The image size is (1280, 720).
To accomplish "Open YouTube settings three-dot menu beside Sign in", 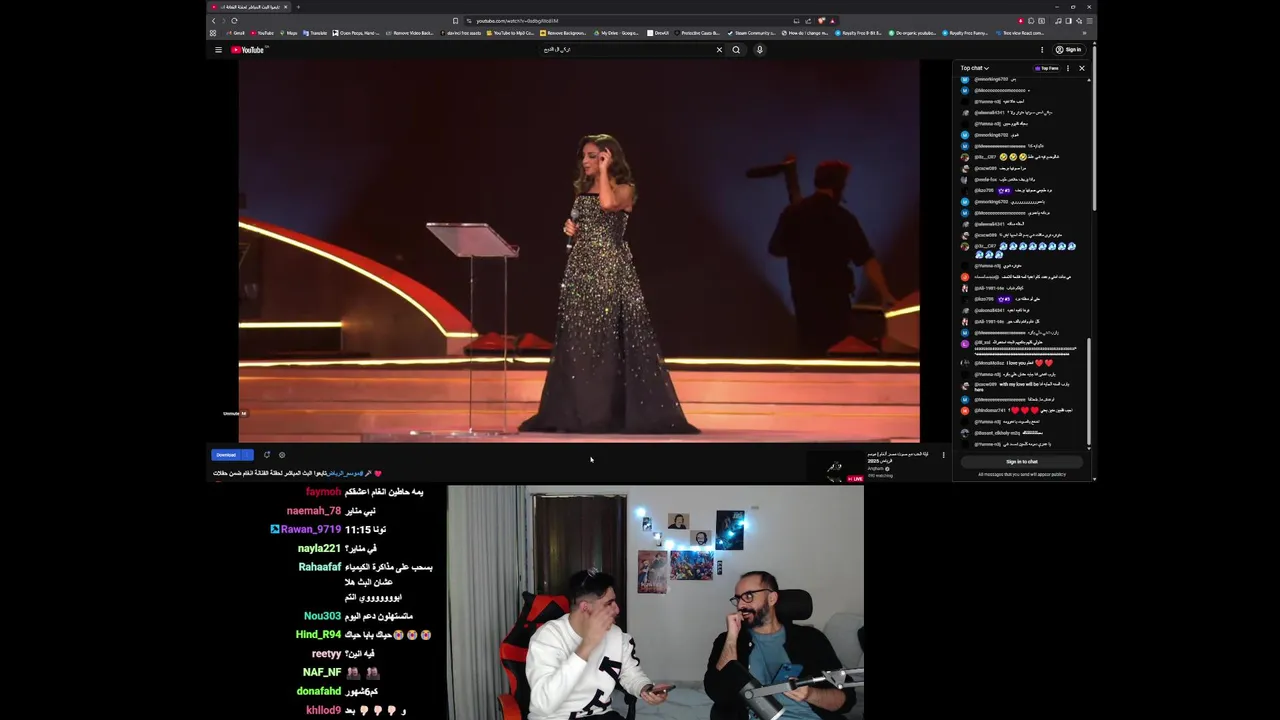I will pos(1042,50).
